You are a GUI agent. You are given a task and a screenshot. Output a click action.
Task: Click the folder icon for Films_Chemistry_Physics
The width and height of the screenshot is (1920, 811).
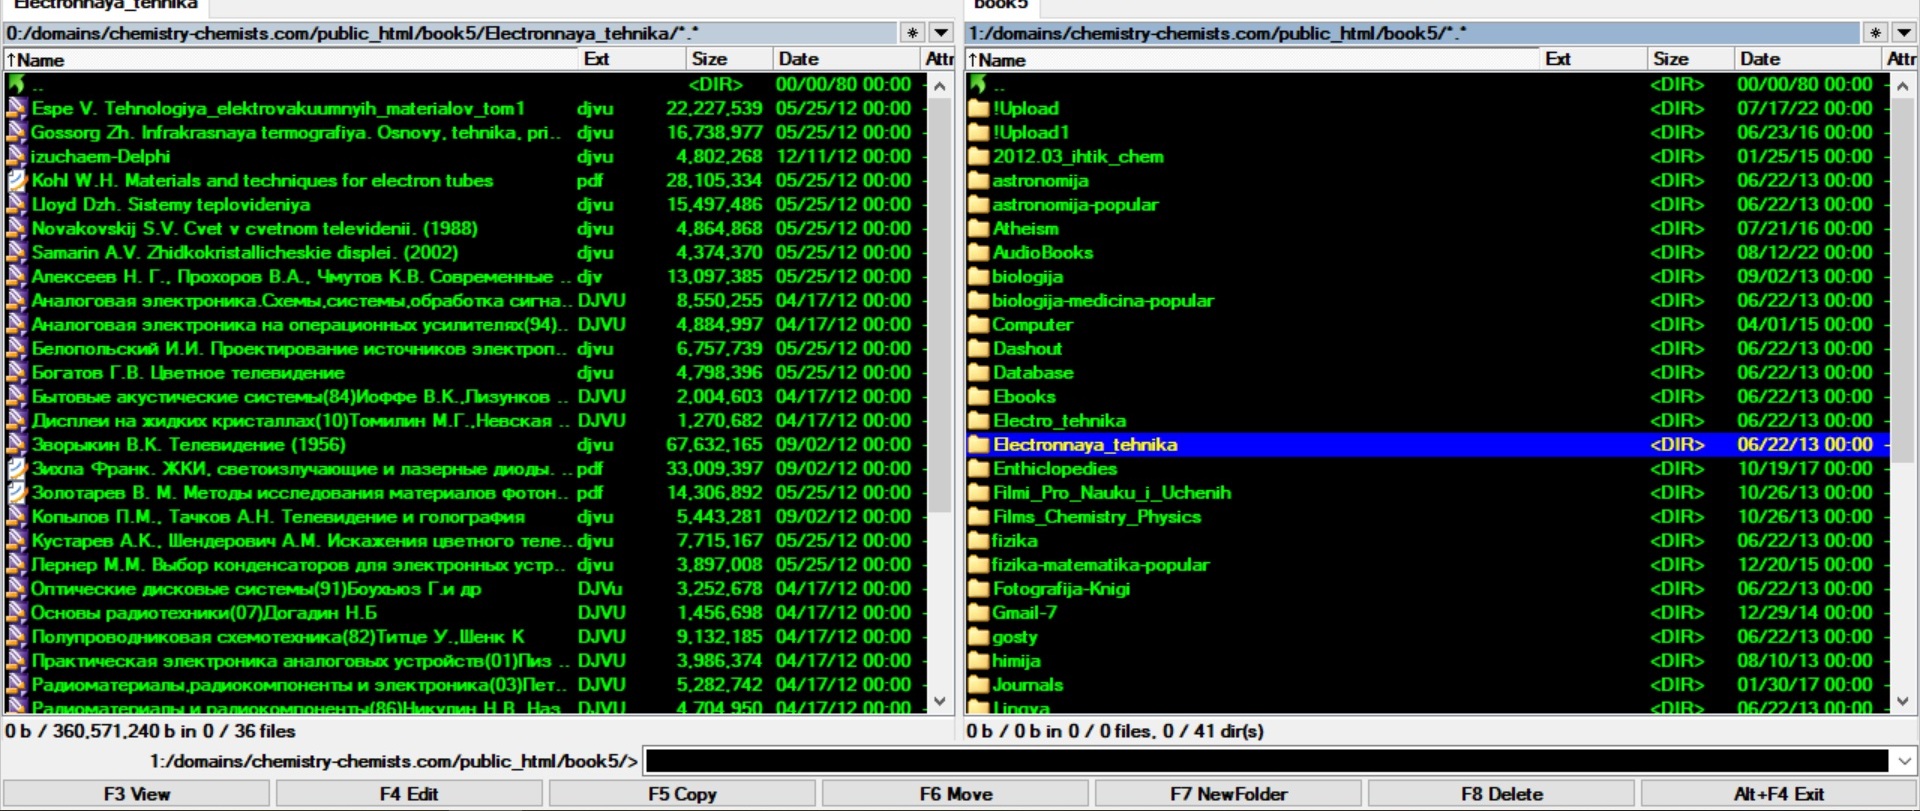coord(978,517)
